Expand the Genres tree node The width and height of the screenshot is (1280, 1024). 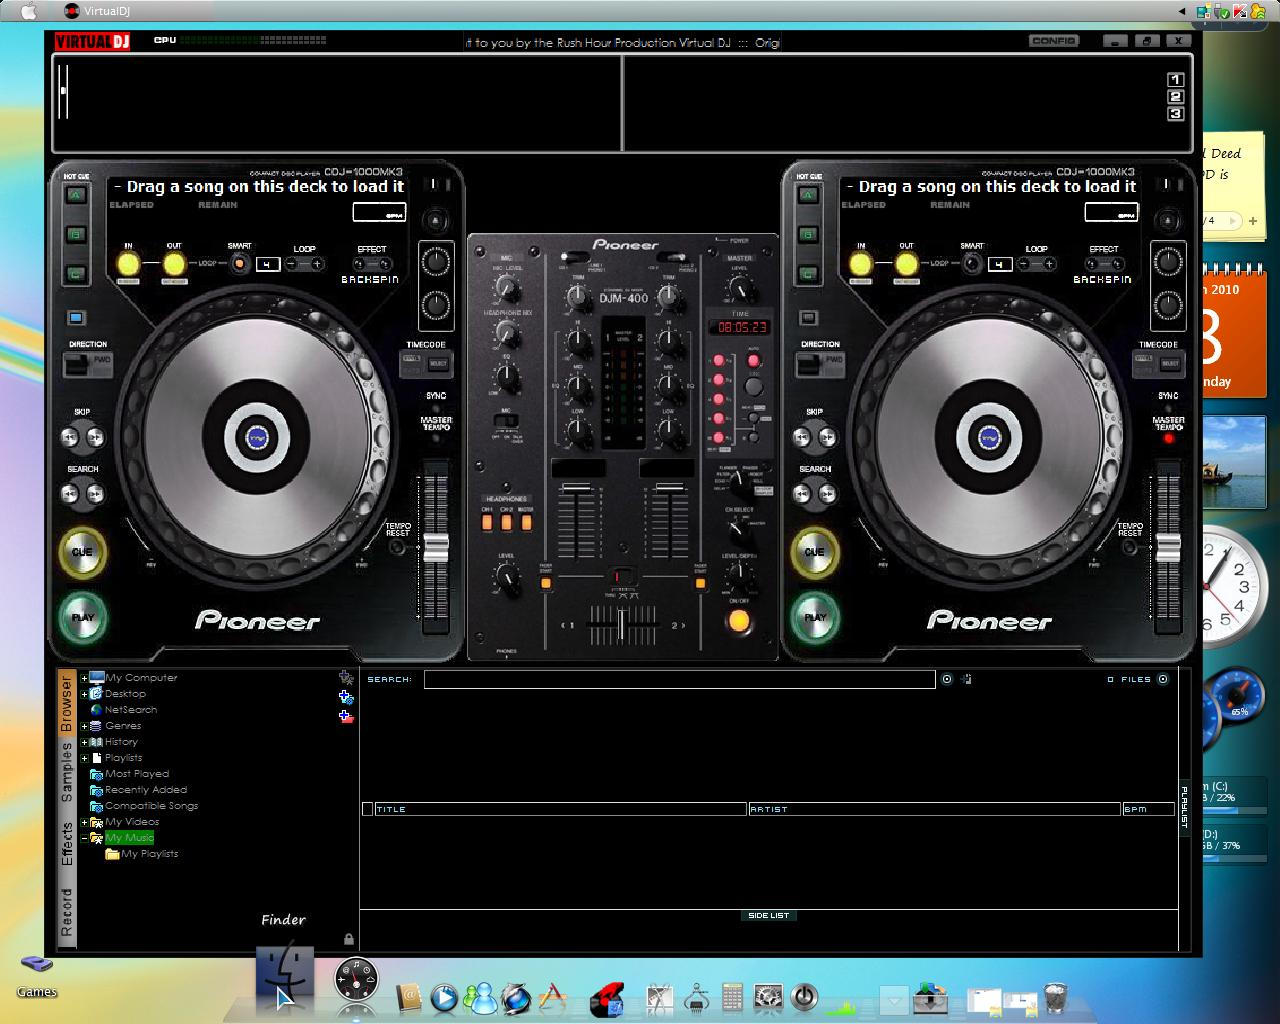point(85,726)
